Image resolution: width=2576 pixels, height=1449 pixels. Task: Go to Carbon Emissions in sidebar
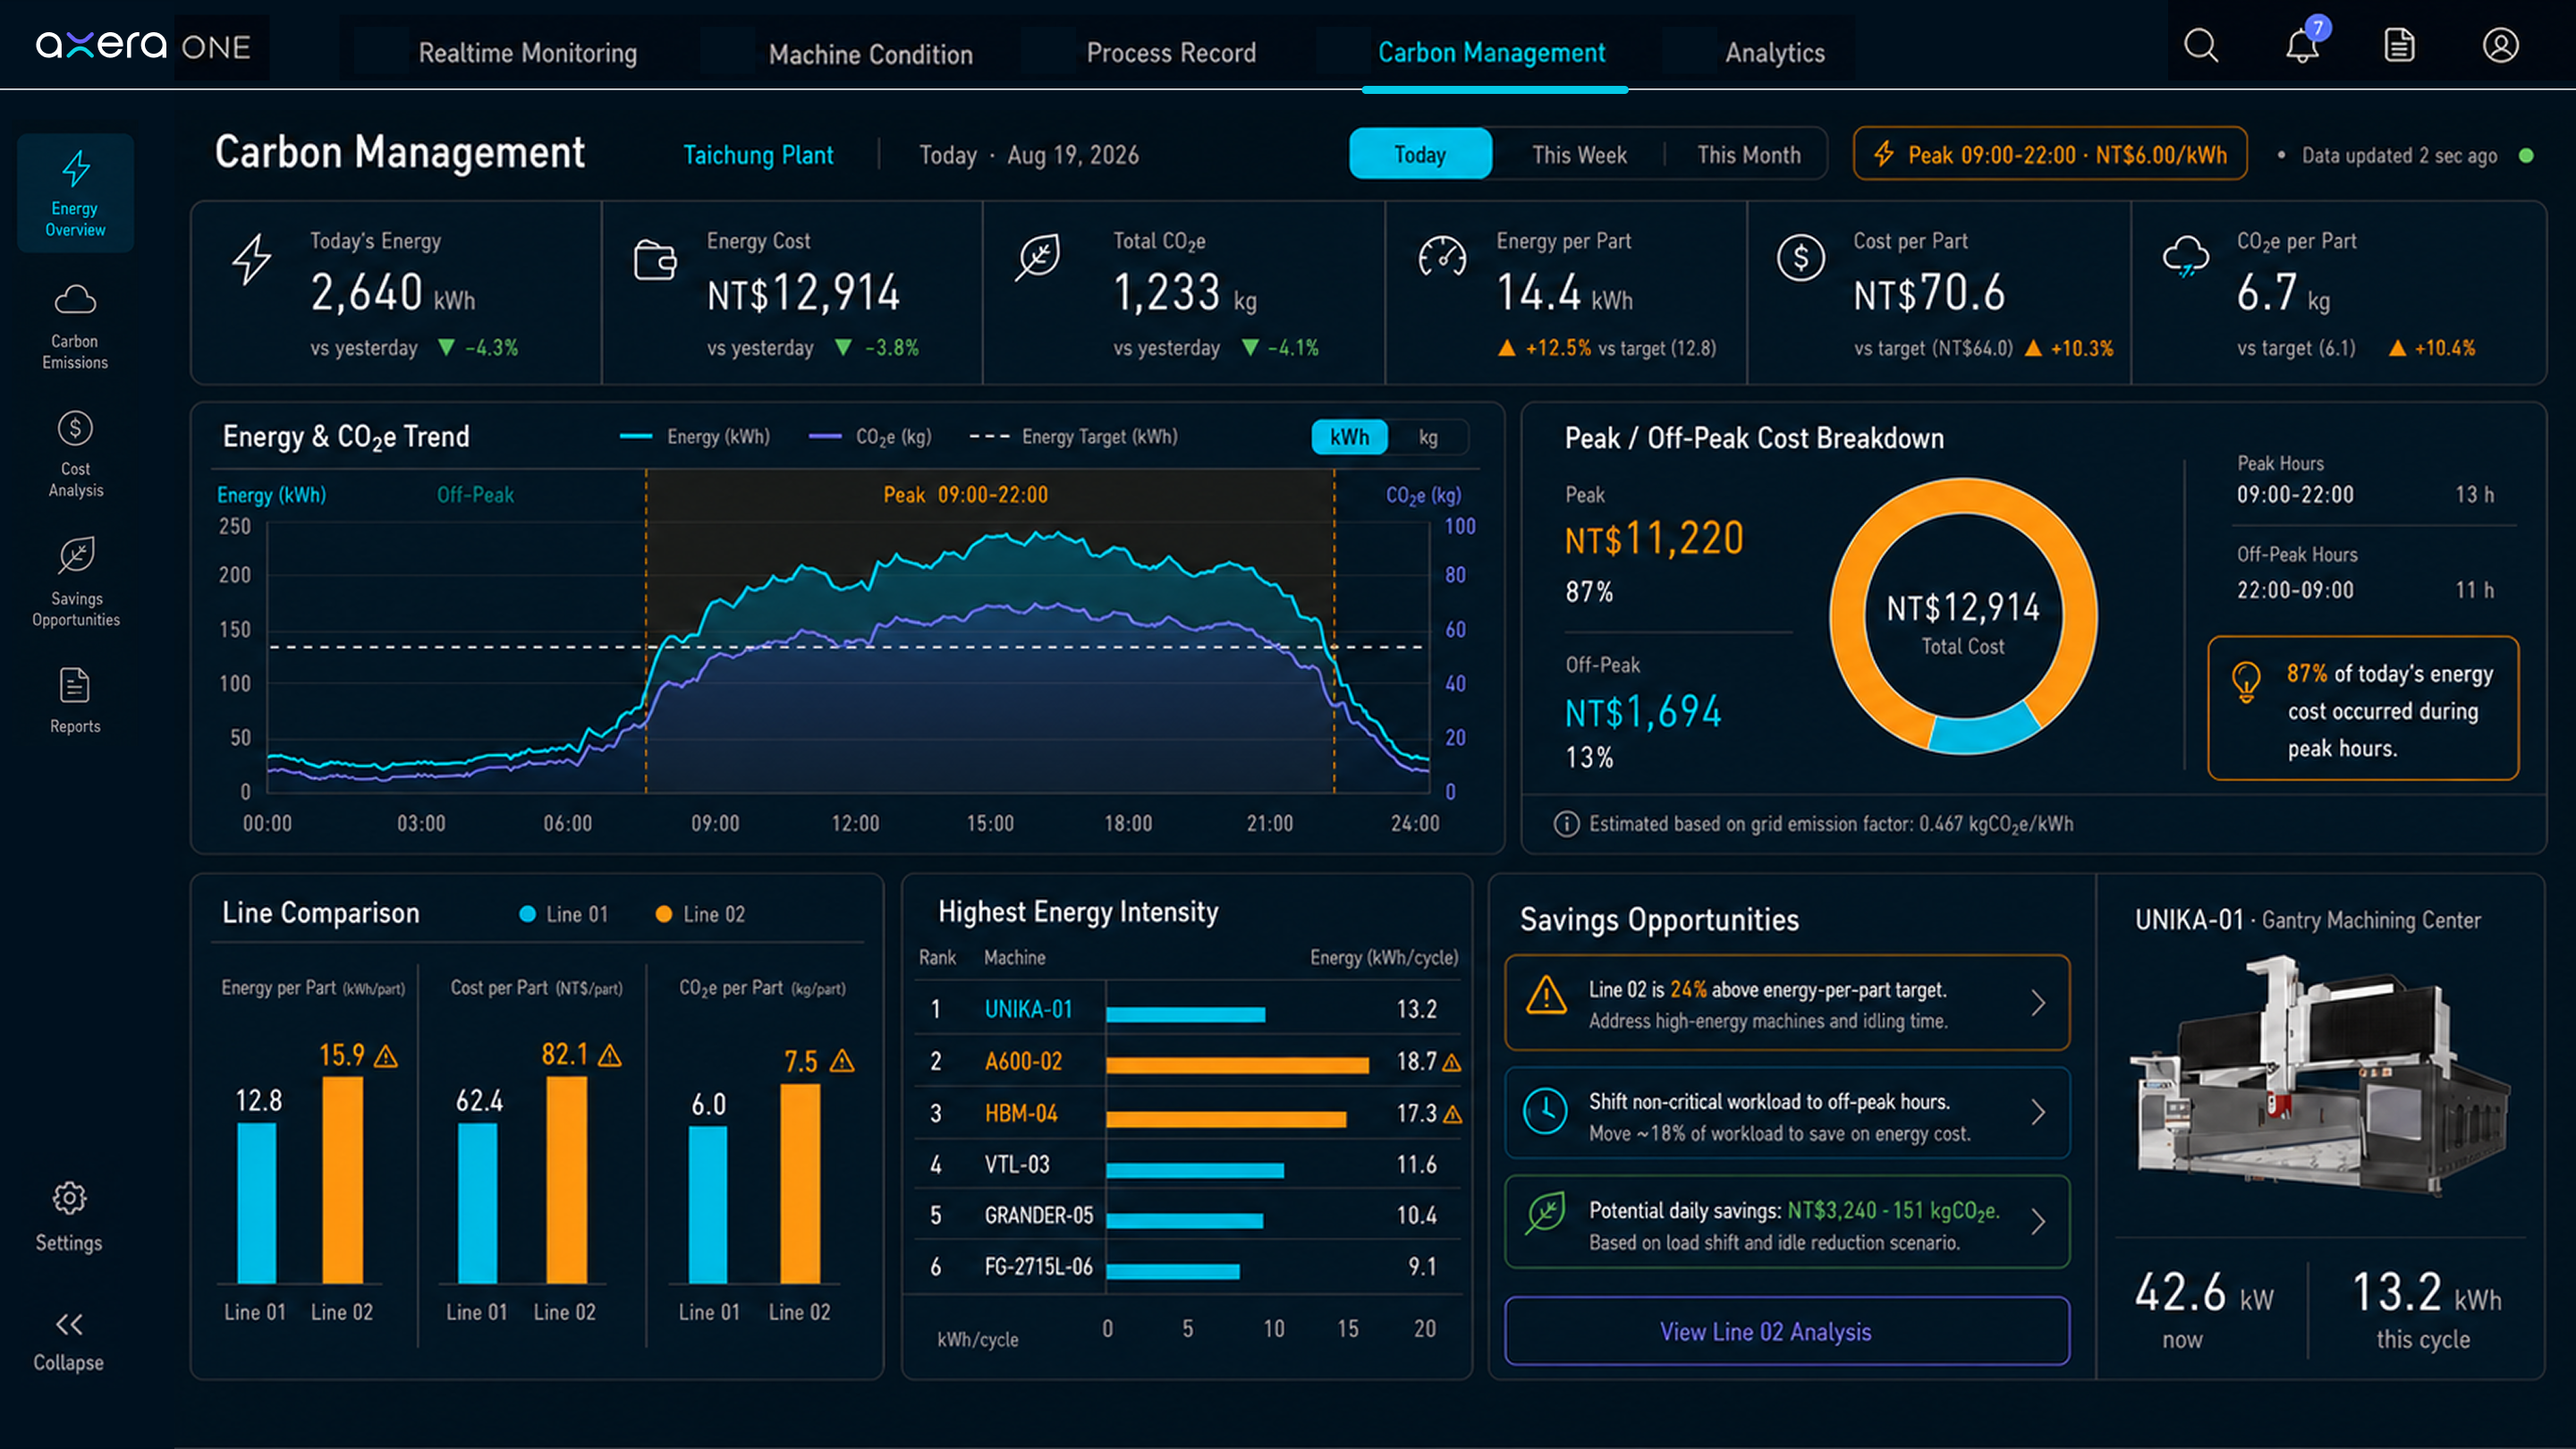tap(75, 326)
